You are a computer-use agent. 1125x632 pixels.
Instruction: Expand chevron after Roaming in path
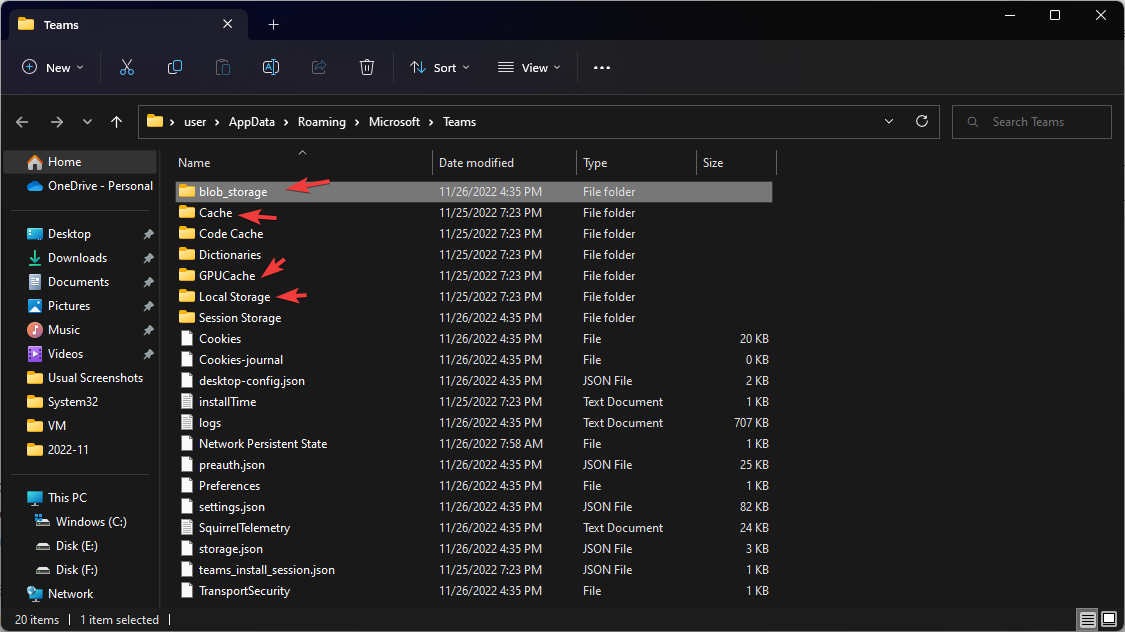click(357, 122)
